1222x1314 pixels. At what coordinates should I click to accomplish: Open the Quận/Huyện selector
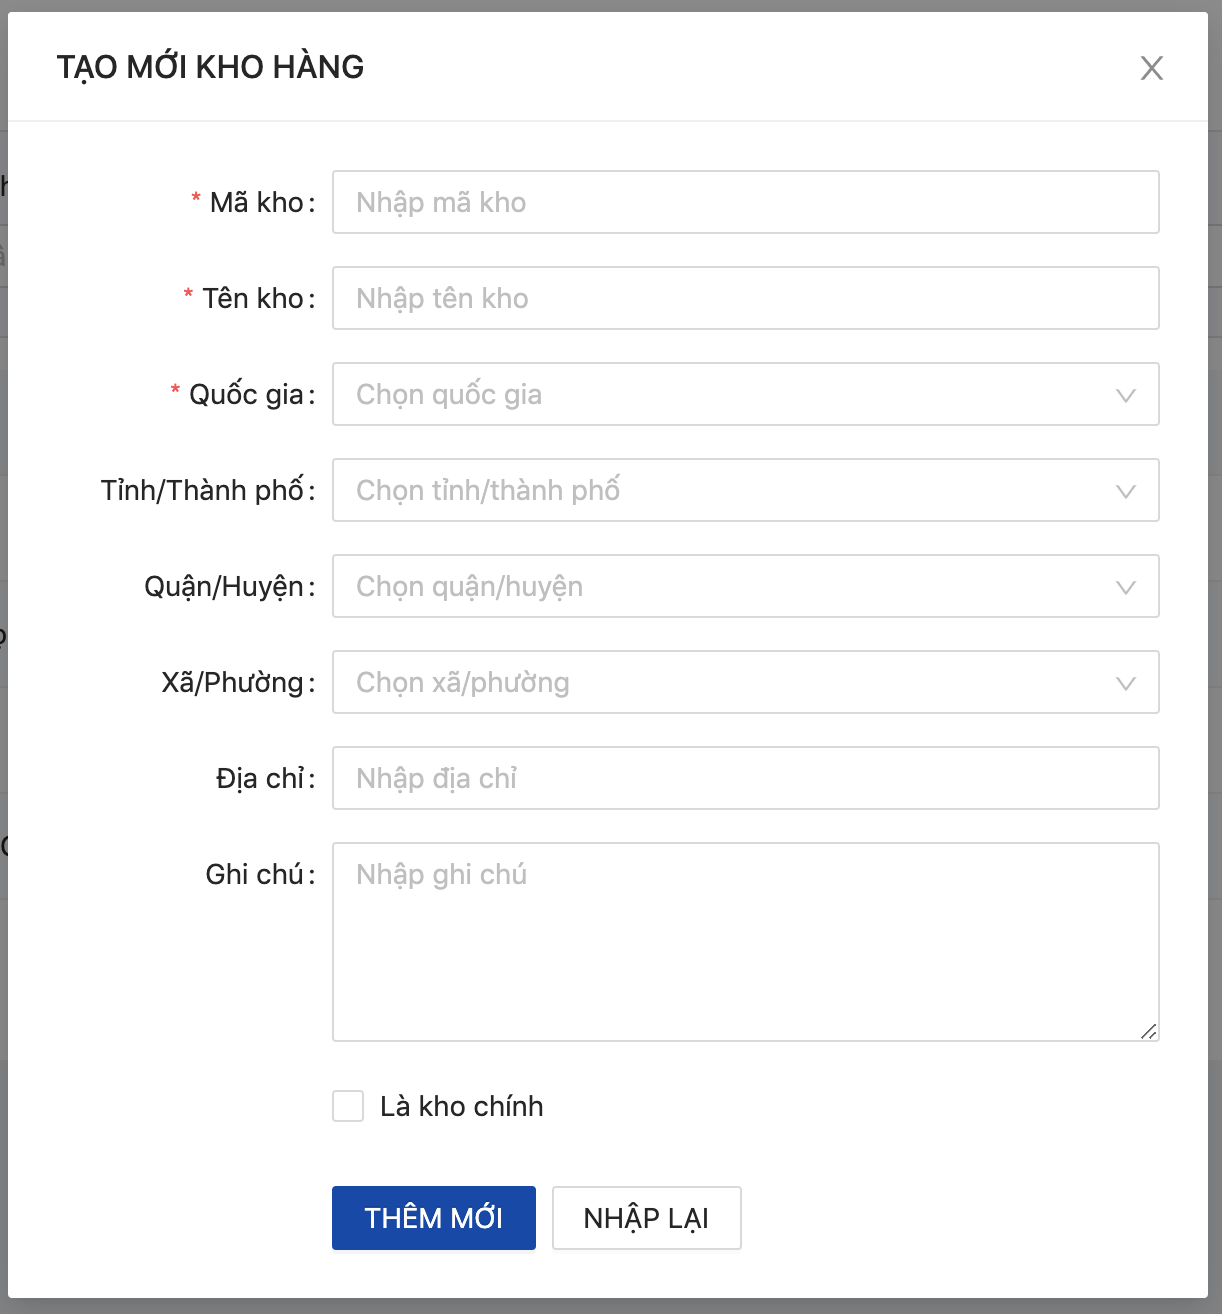[x=730, y=586]
